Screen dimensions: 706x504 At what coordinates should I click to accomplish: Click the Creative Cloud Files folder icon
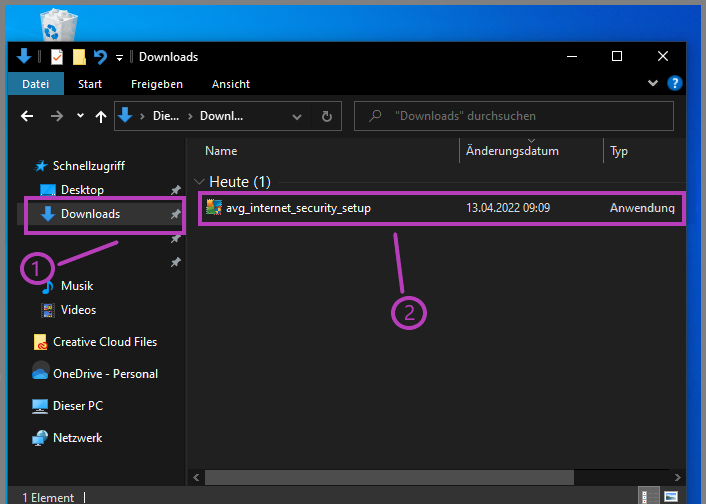tap(40, 342)
